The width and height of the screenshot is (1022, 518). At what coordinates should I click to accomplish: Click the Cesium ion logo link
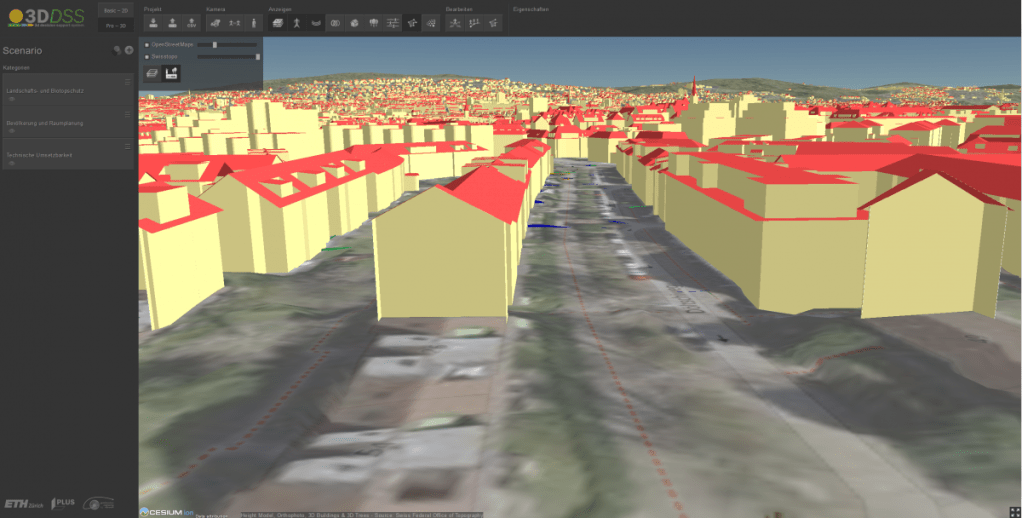point(159,512)
